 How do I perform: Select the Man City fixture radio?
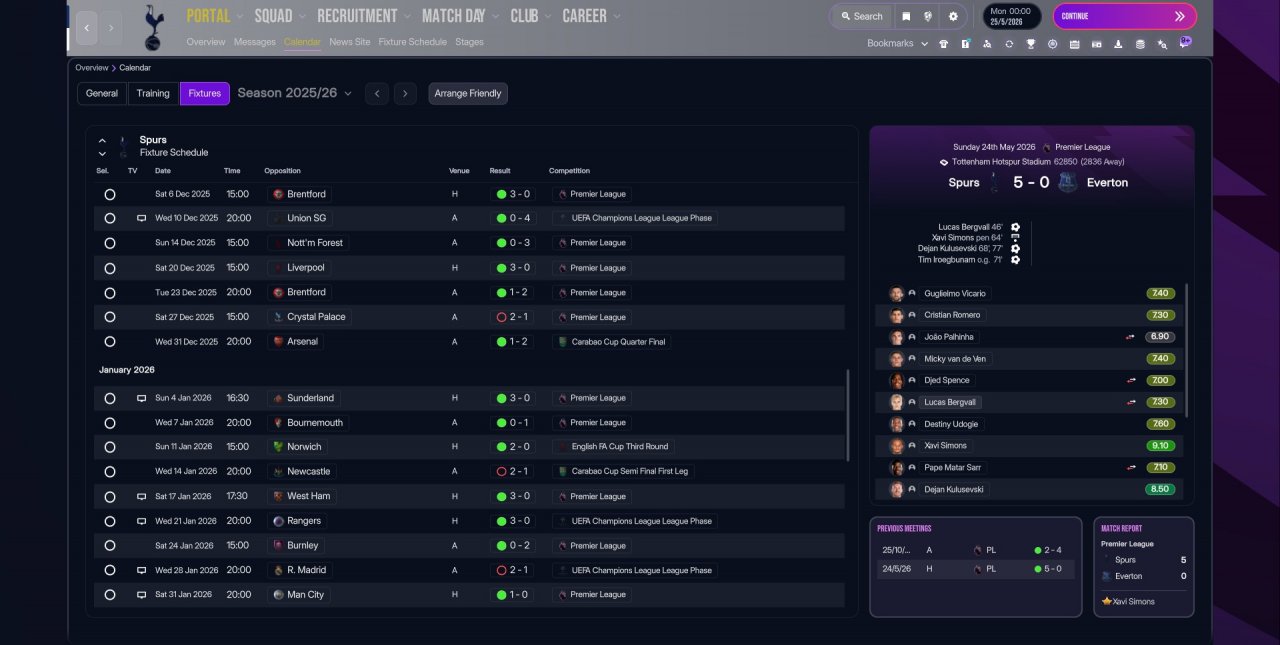[x=110, y=595]
